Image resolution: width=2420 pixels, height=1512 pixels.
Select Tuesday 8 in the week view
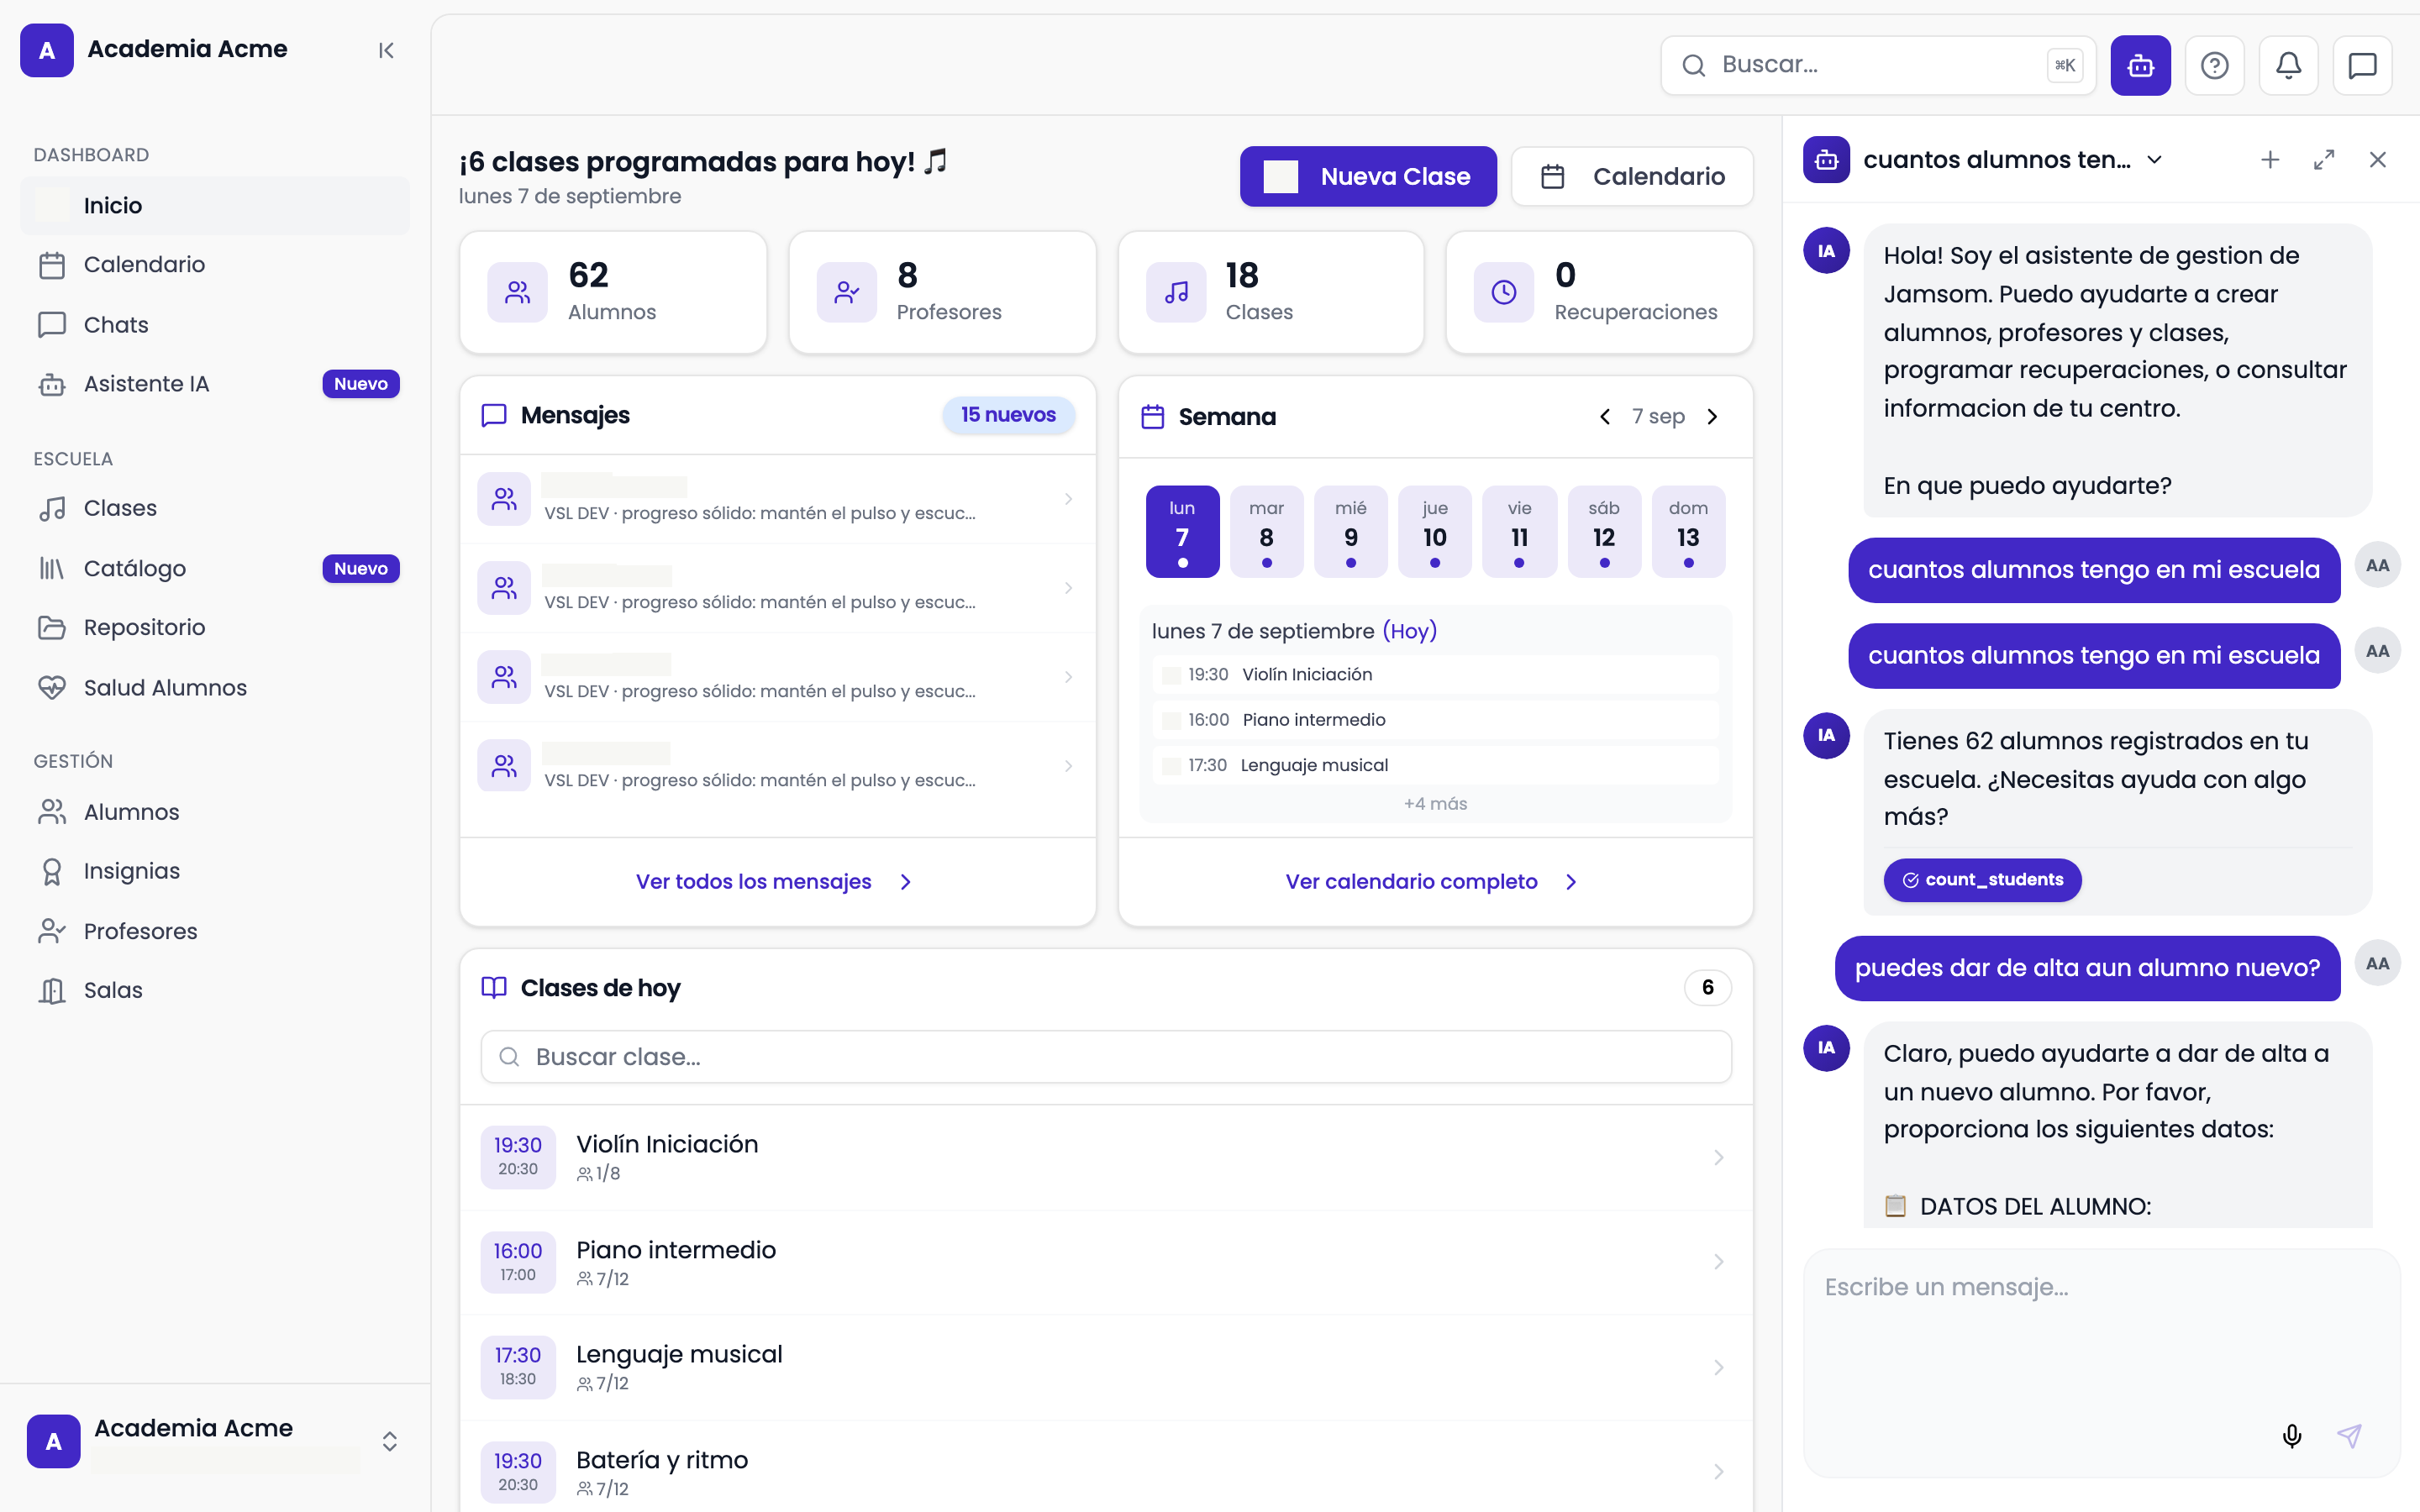1266,532
